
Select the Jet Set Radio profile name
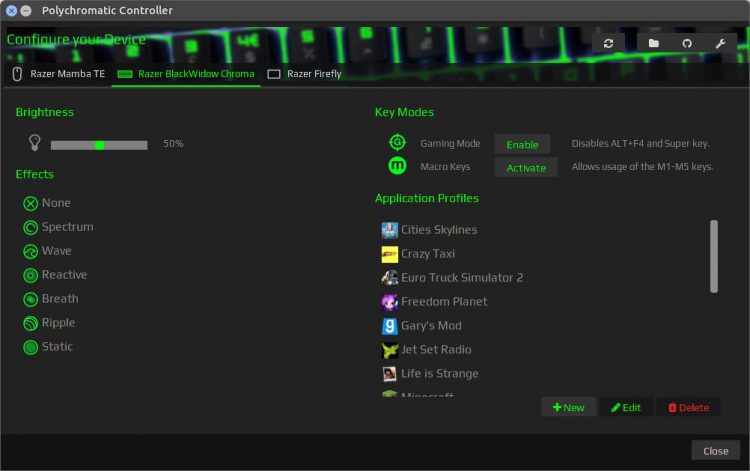click(436, 350)
